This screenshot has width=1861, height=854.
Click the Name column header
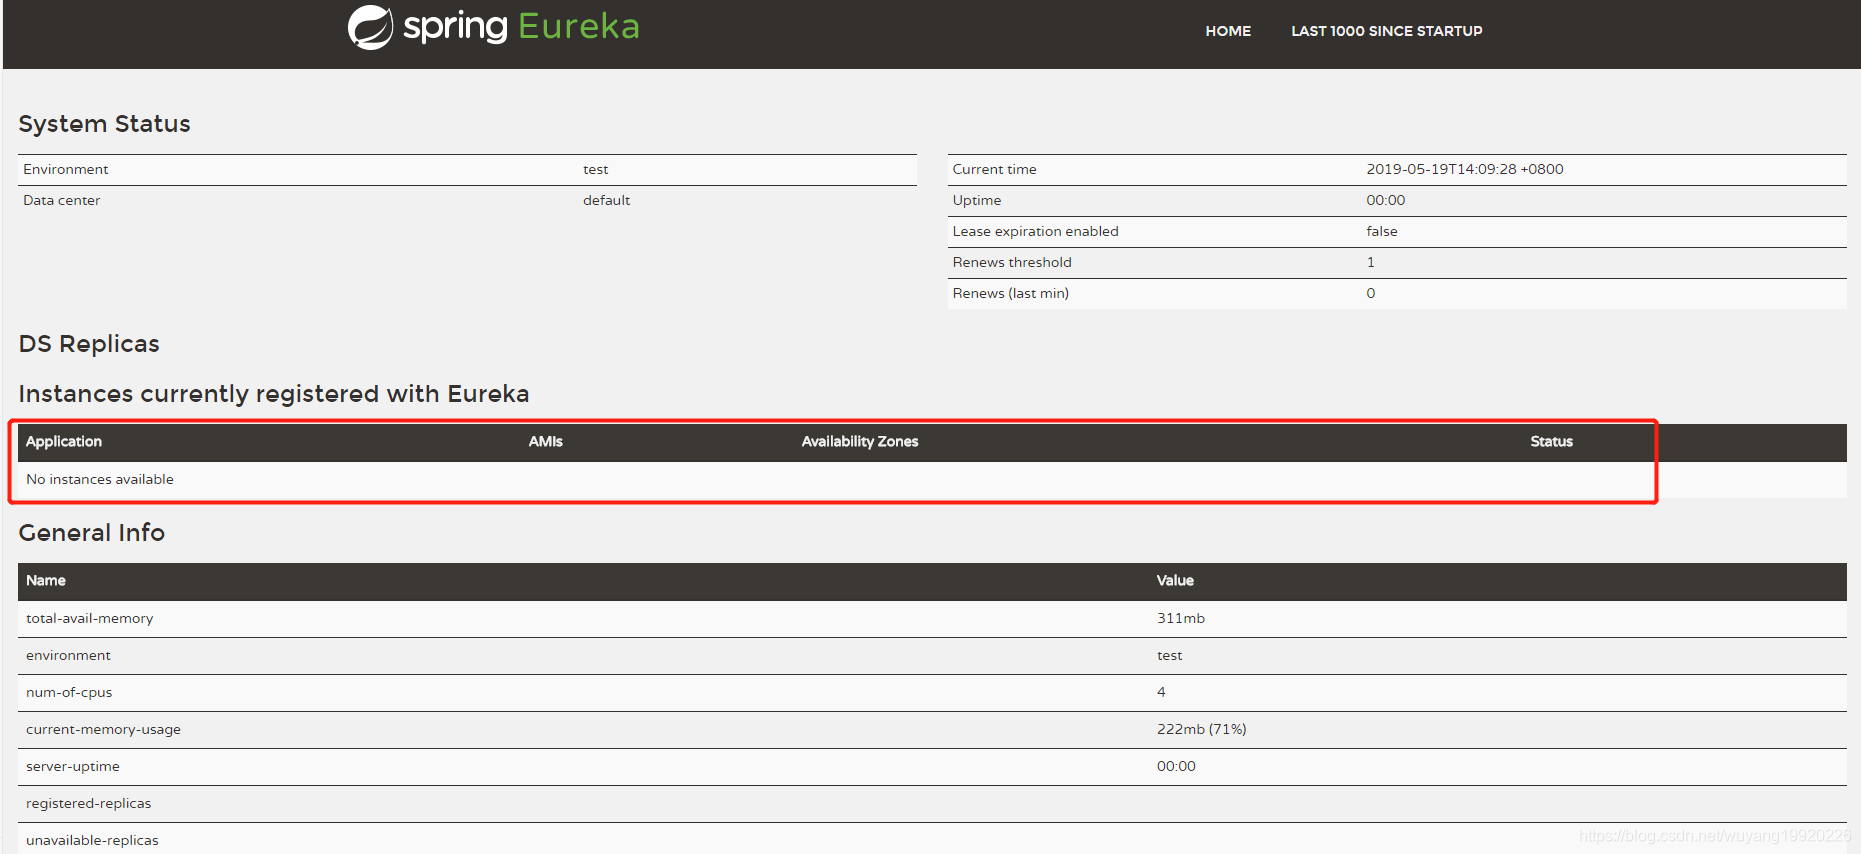[x=46, y=580]
